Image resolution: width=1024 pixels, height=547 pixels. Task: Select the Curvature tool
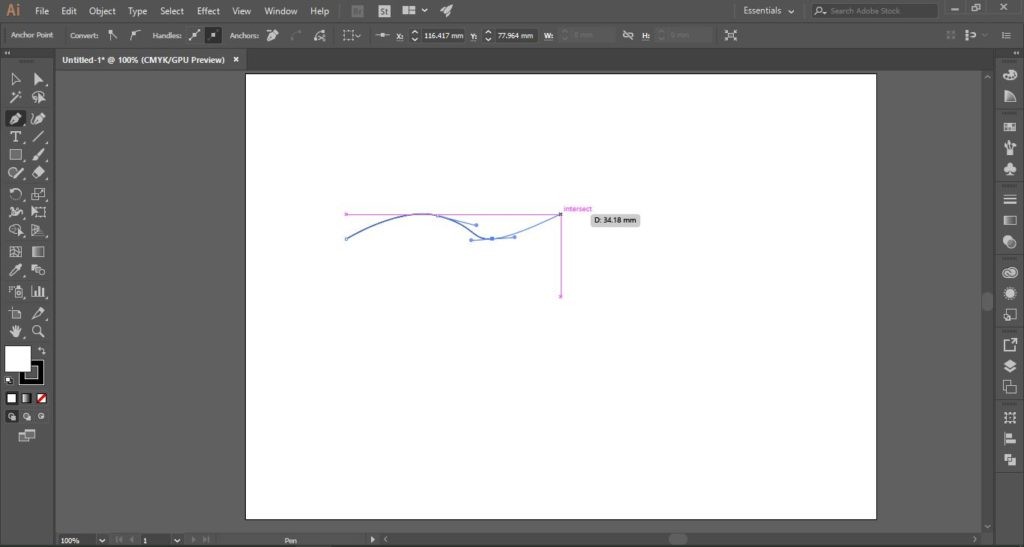pos(38,119)
